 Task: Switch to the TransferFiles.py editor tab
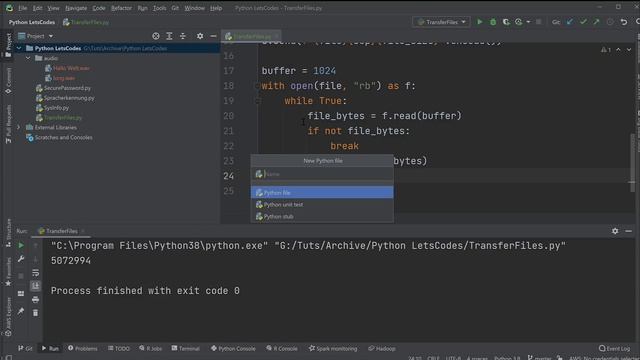click(251, 36)
